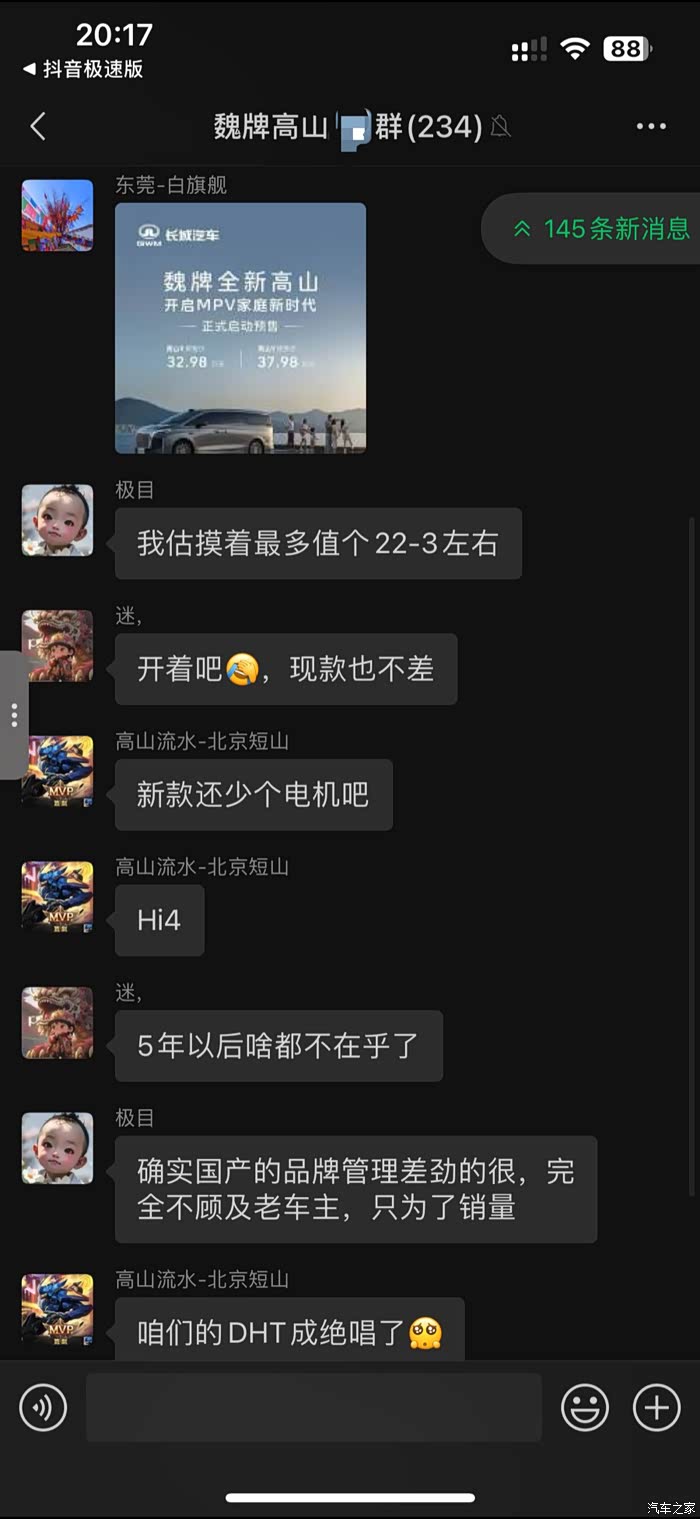Screen dimensions: 700x1519
Task: Expand the floating side handle with three dots
Action: [x=13, y=715]
